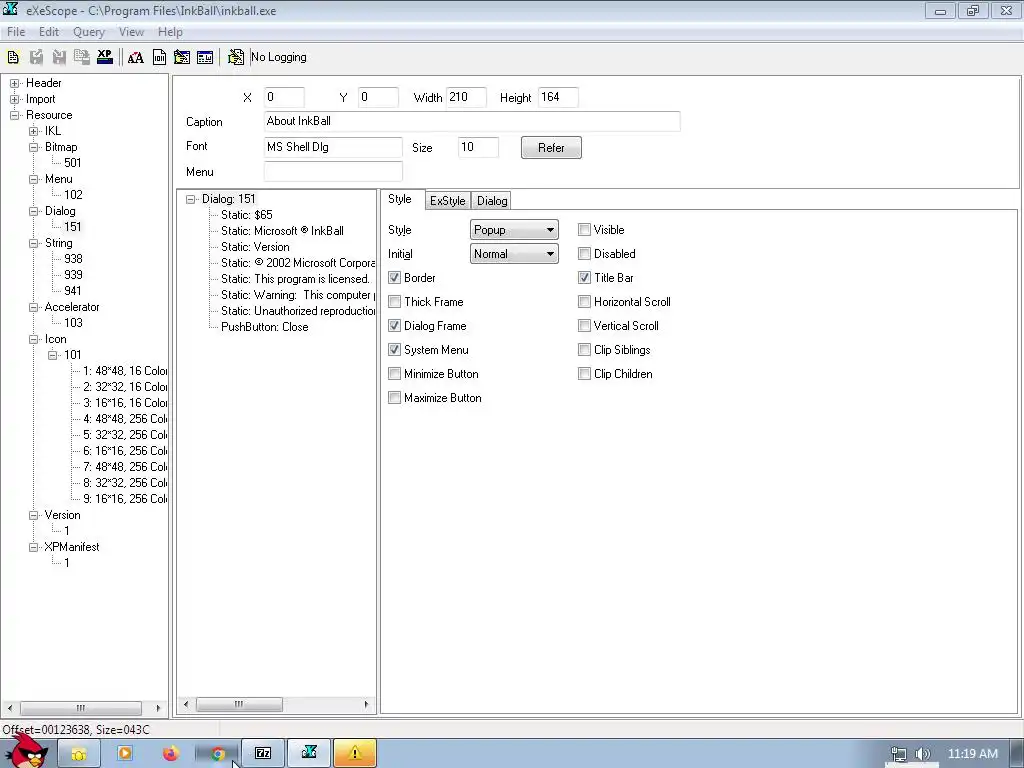Click the eXeScope taskbar button
Screen dimensions: 1024x768
310,754
